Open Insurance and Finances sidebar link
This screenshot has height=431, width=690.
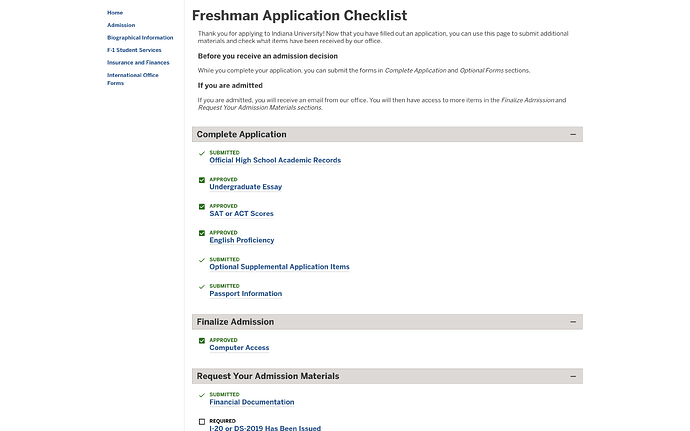tap(138, 62)
